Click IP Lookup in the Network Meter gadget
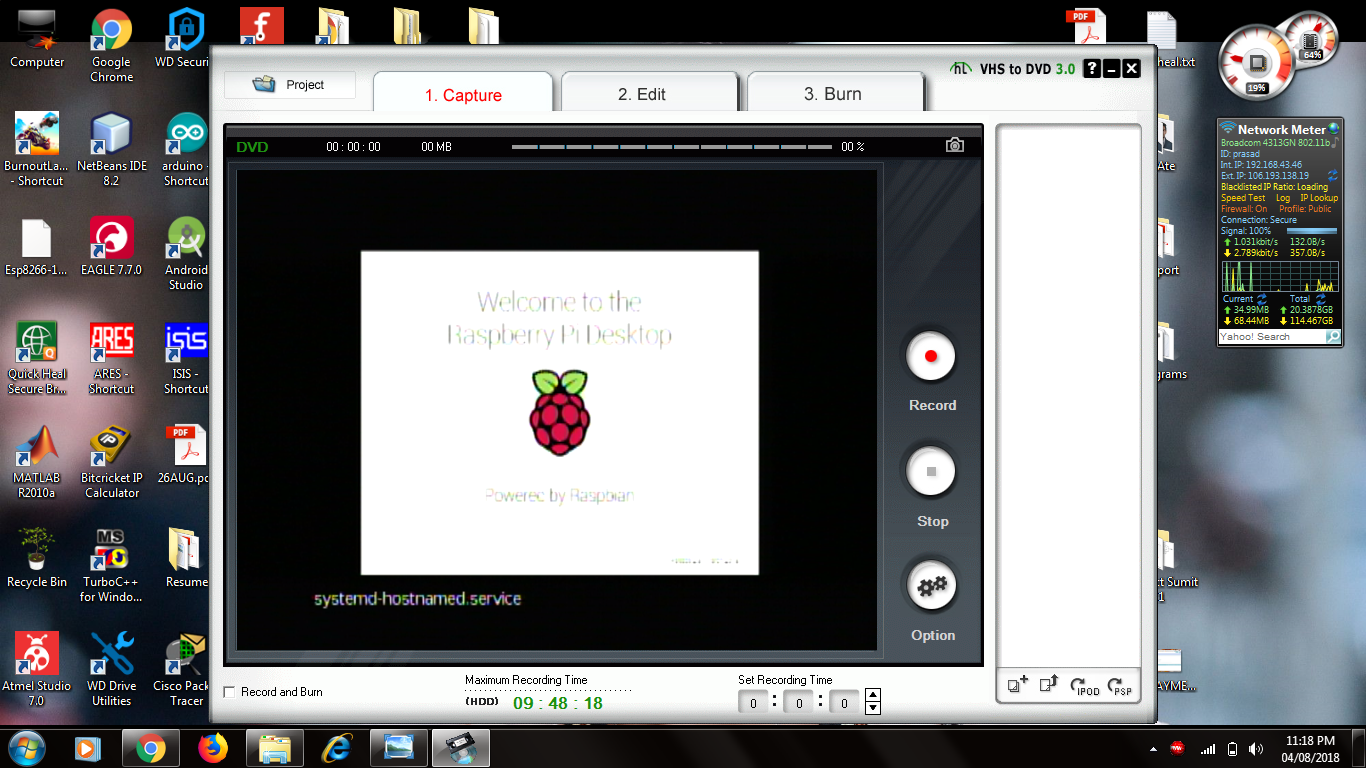This screenshot has height=768, width=1366. 1319,198
